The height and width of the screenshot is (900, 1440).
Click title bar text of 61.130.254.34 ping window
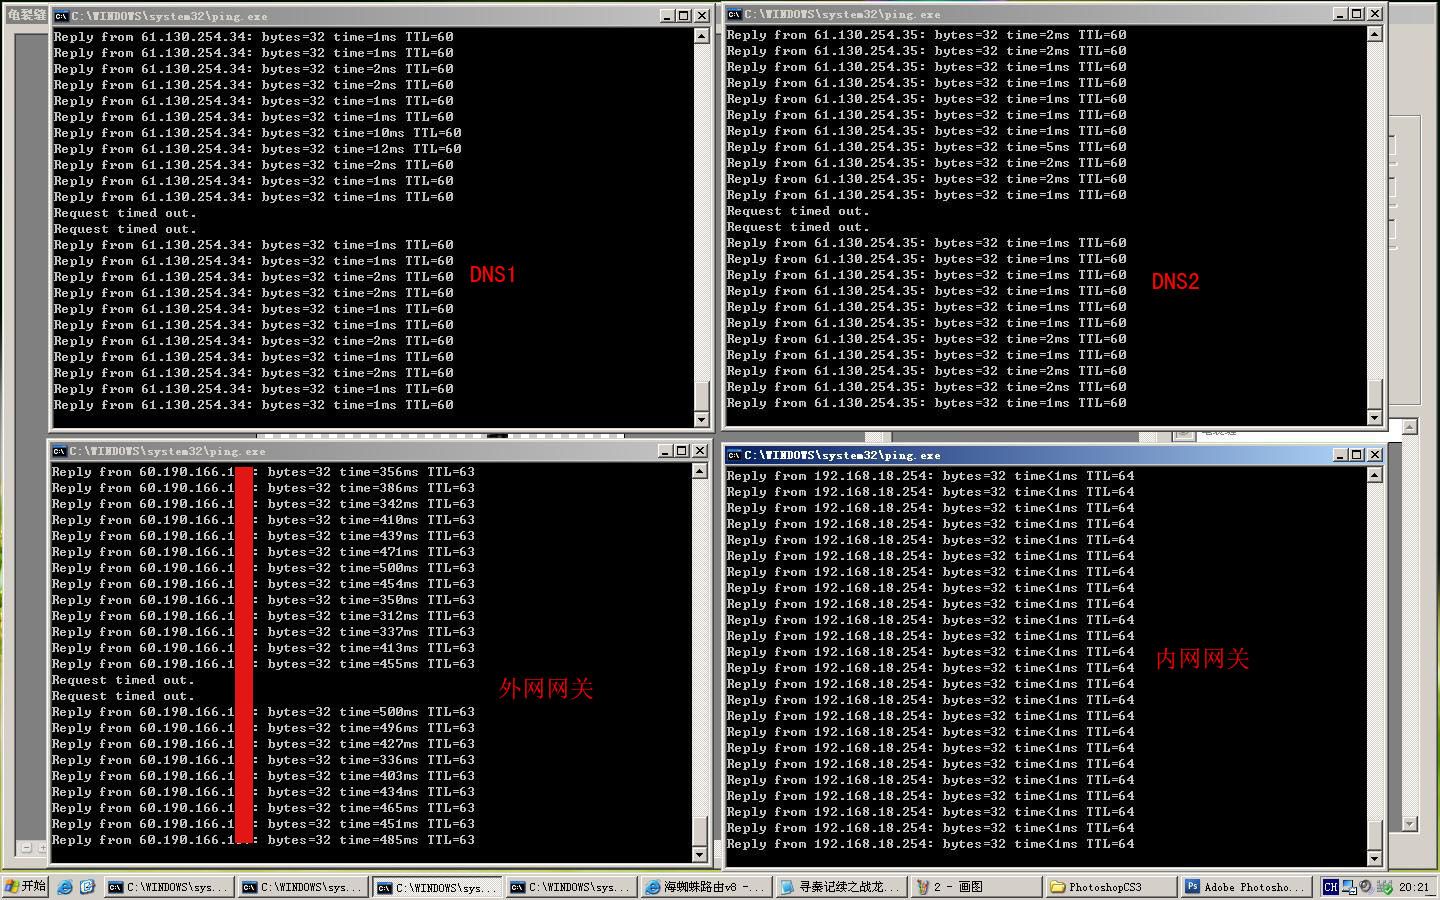(169, 16)
